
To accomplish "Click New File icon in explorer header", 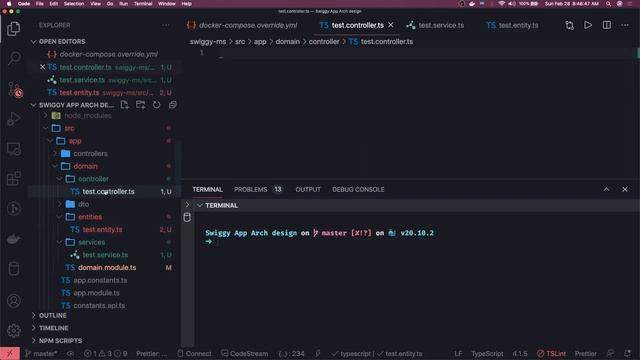I will 124,105.
